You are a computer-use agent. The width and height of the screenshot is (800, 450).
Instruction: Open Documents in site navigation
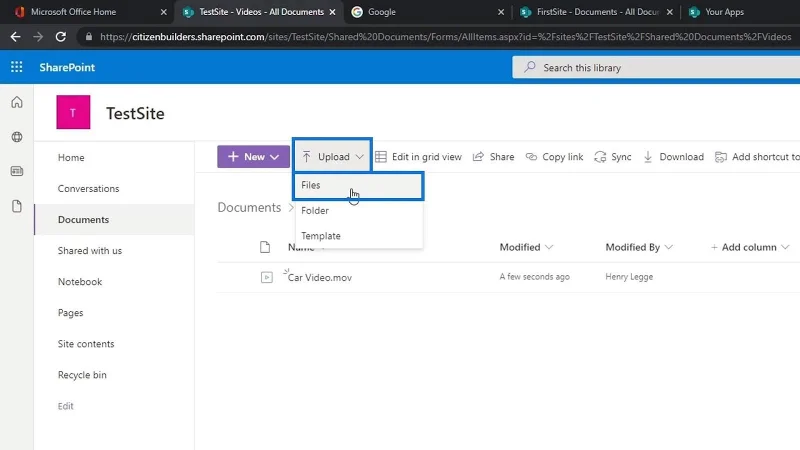pyautogui.click(x=83, y=220)
